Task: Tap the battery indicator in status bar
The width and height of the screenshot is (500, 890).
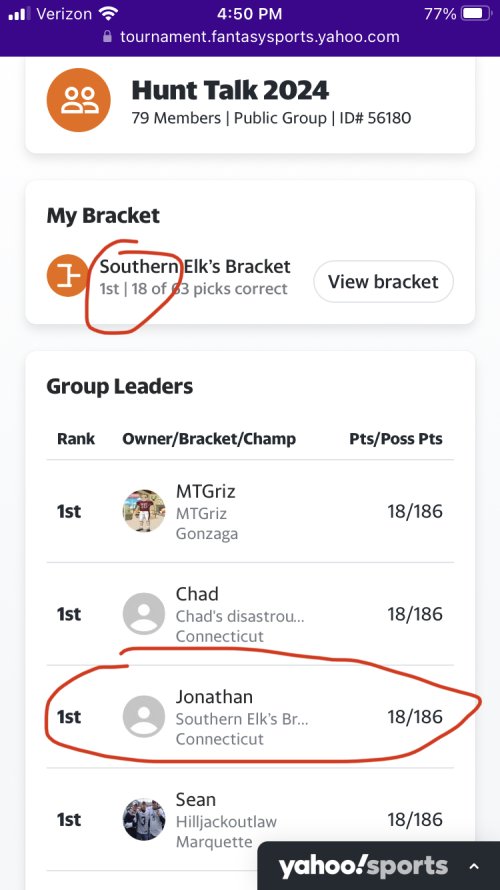Action: coord(476,14)
